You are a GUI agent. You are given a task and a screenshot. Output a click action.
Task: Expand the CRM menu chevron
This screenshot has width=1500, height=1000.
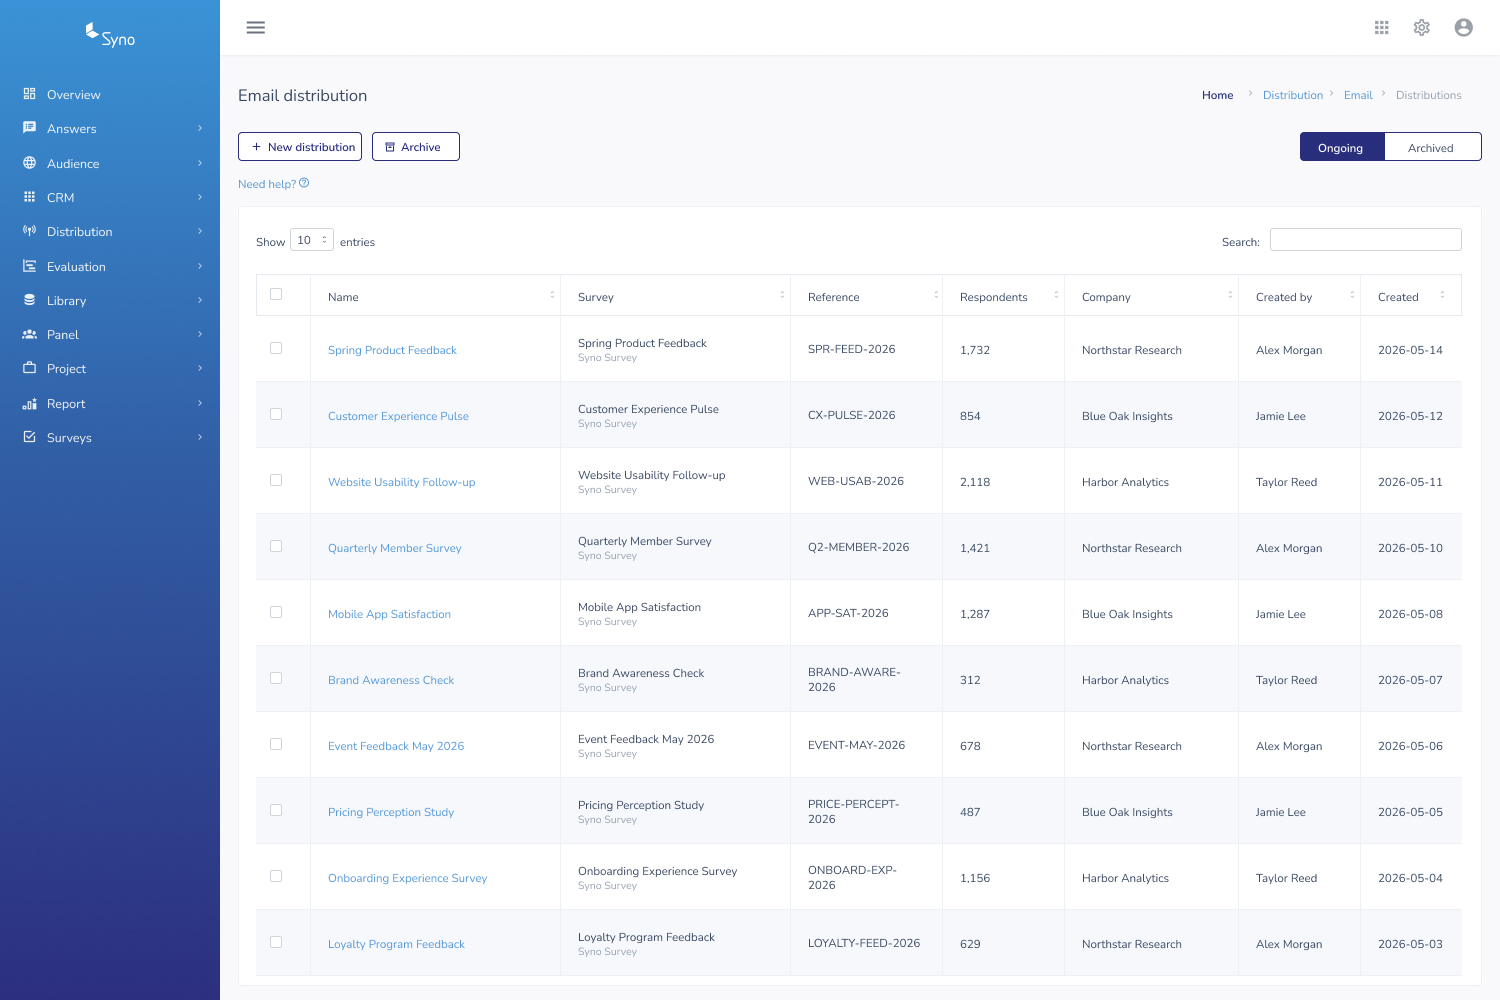point(200,197)
